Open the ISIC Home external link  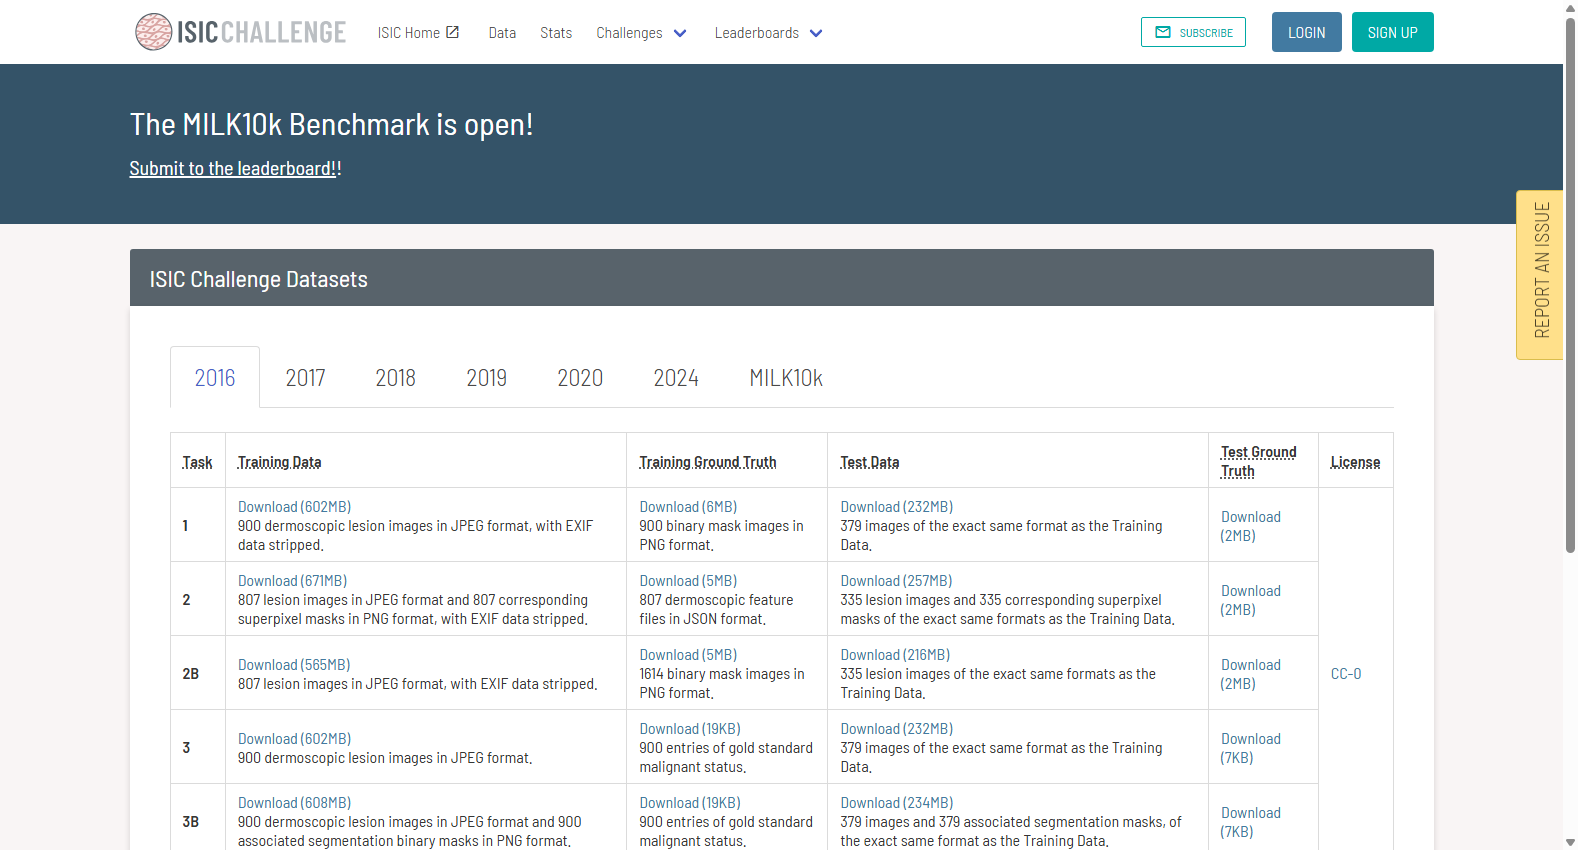pyautogui.click(x=418, y=33)
